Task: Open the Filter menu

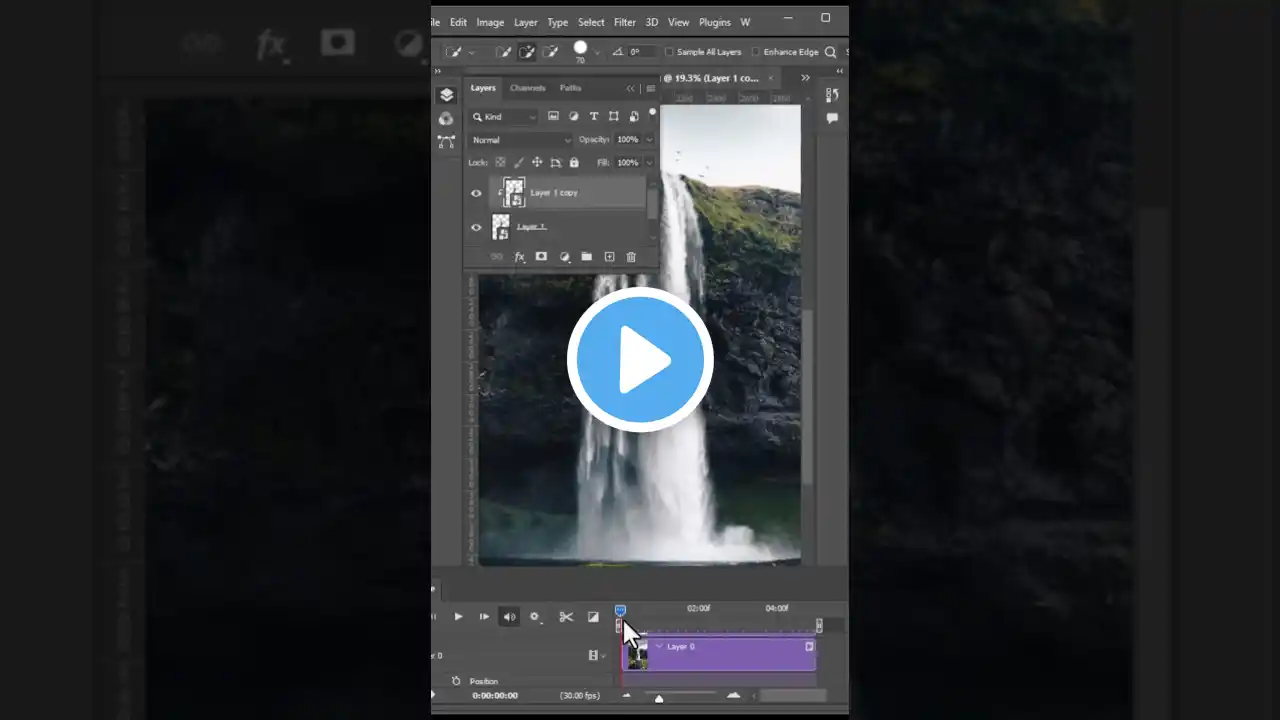Action: click(x=625, y=22)
